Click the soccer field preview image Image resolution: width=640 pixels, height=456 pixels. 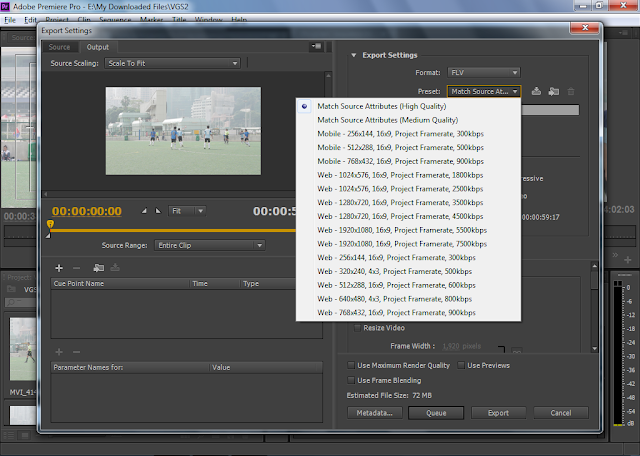point(183,131)
